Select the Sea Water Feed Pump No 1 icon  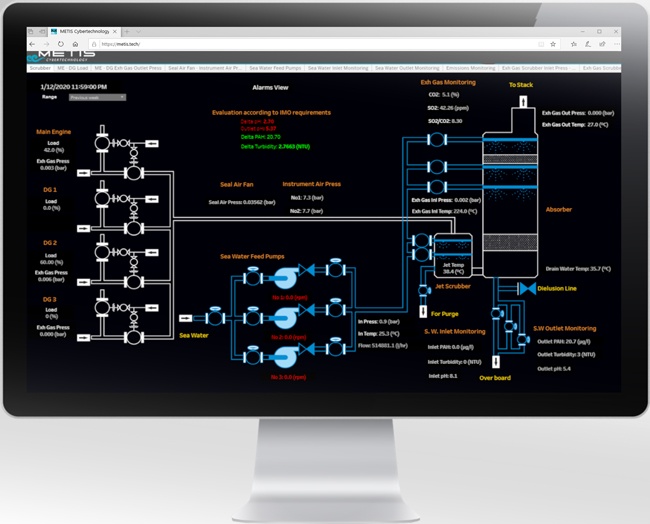point(285,277)
